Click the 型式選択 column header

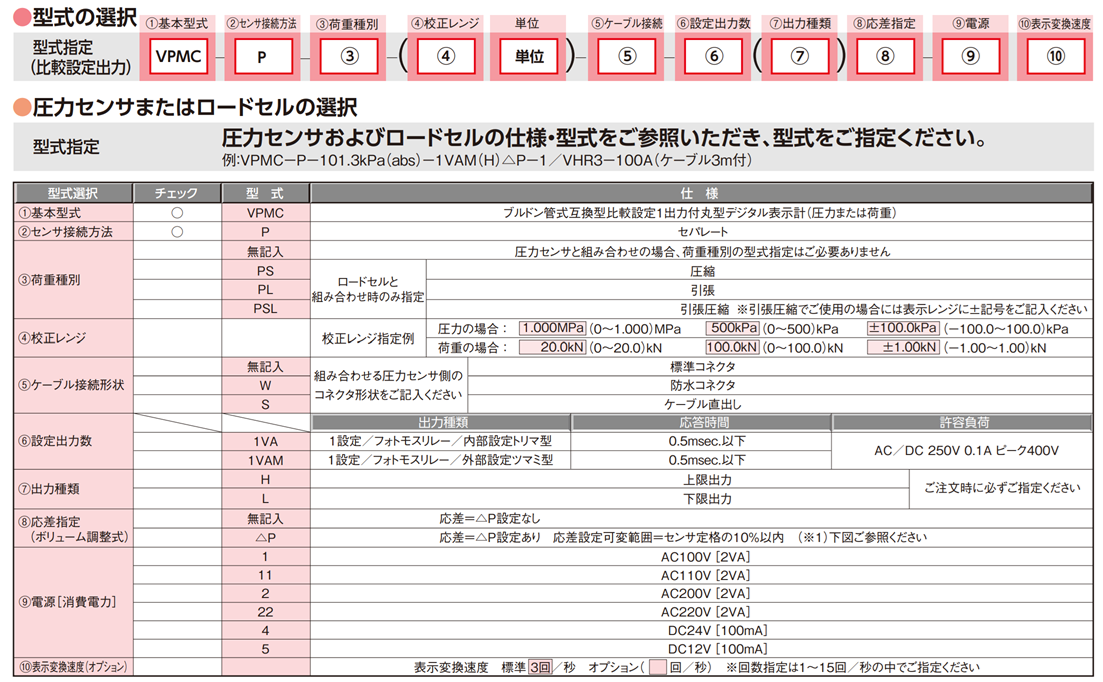tap(73, 193)
